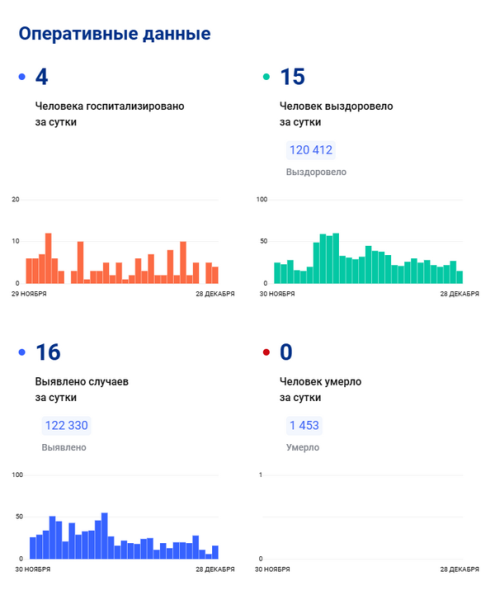
Task: Click the blue dot beside hospitalized count 4
Action: coord(22,77)
